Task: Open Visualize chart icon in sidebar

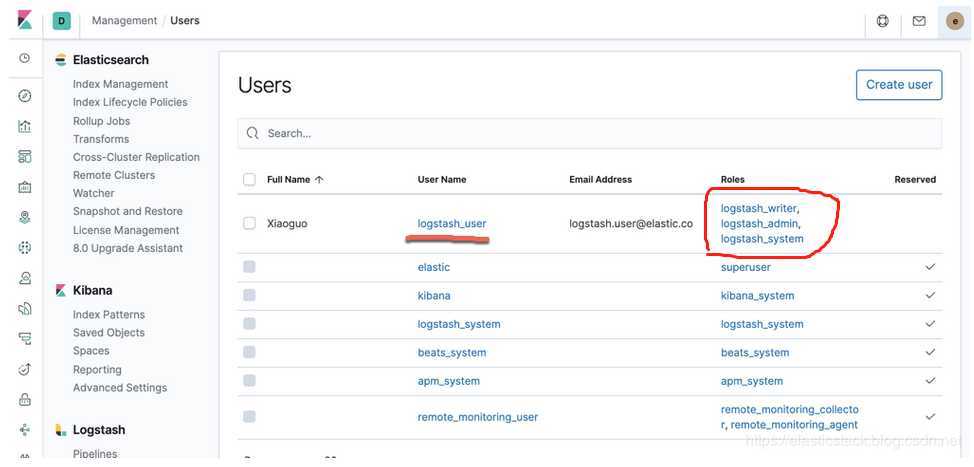Action: [x=24, y=126]
